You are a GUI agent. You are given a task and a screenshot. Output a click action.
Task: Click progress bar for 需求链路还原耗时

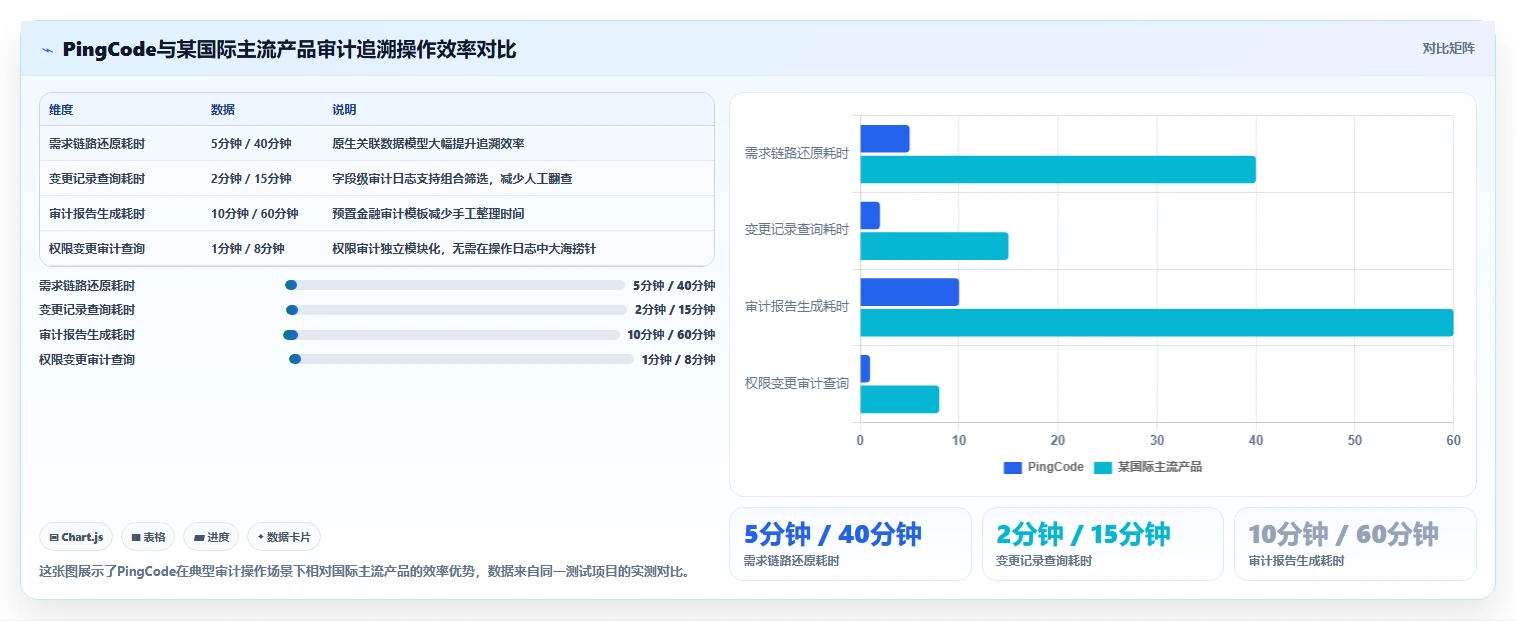coord(455,285)
